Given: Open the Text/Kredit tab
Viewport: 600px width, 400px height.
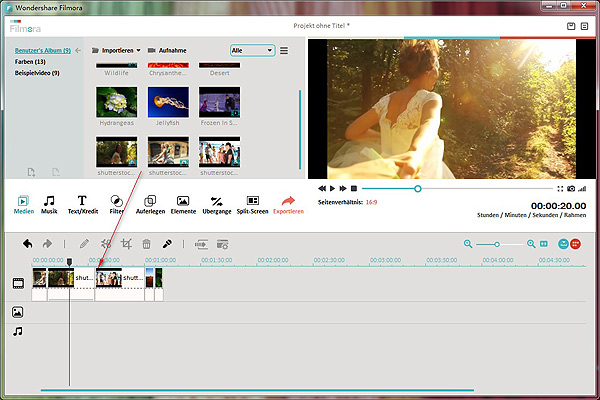Looking at the screenshot, I should [83, 205].
